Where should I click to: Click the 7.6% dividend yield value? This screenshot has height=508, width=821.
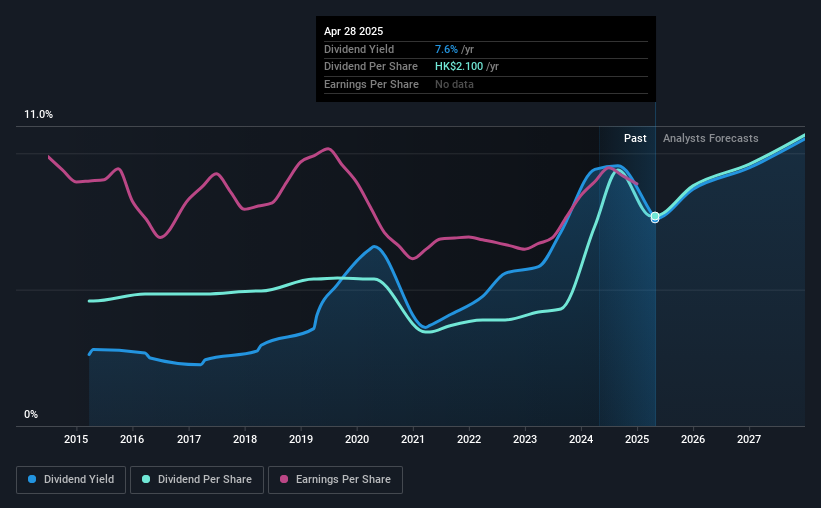446,49
